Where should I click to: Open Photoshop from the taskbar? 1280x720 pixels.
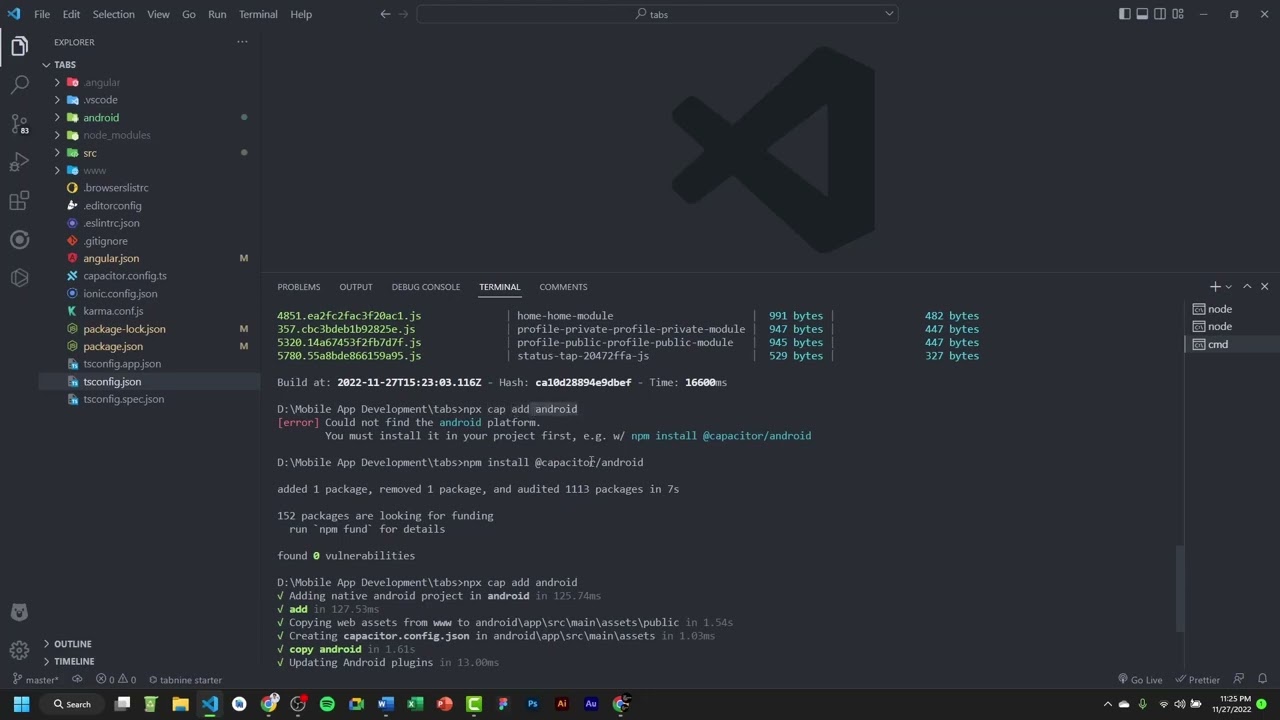[532, 704]
